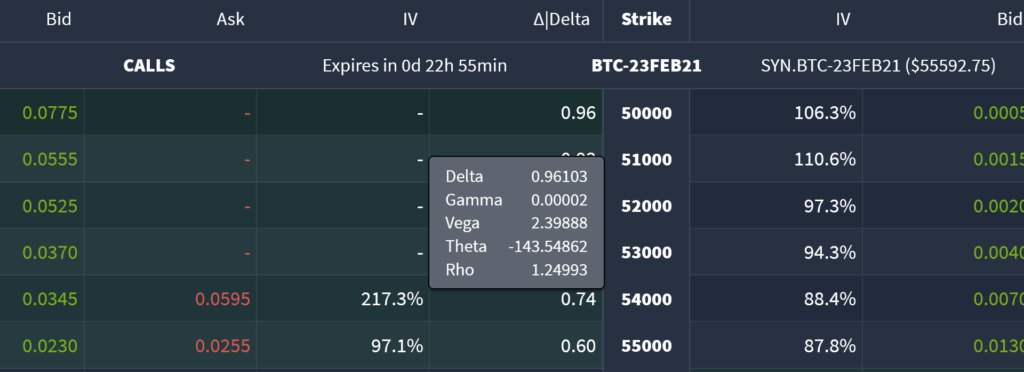Click the calls Ask column header
Viewport: 1024px width, 372px height.
pyautogui.click(x=231, y=20)
